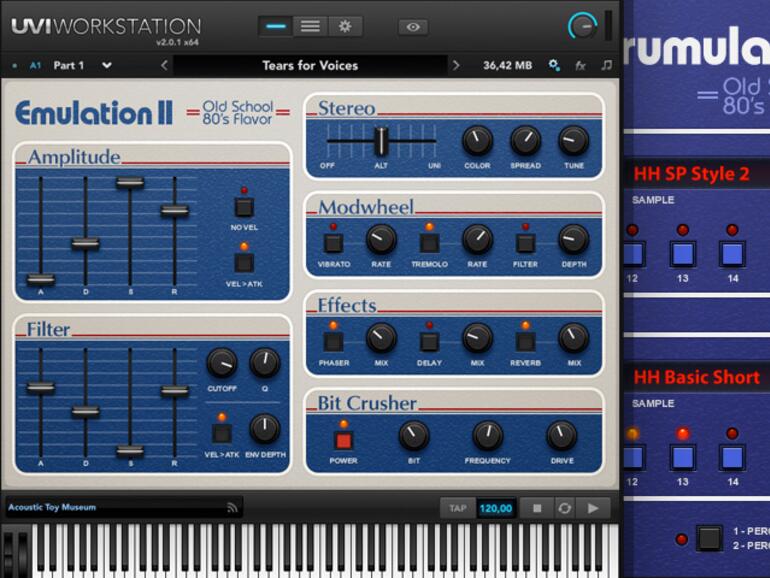Toggle the DELAY effect button

pos(429,342)
